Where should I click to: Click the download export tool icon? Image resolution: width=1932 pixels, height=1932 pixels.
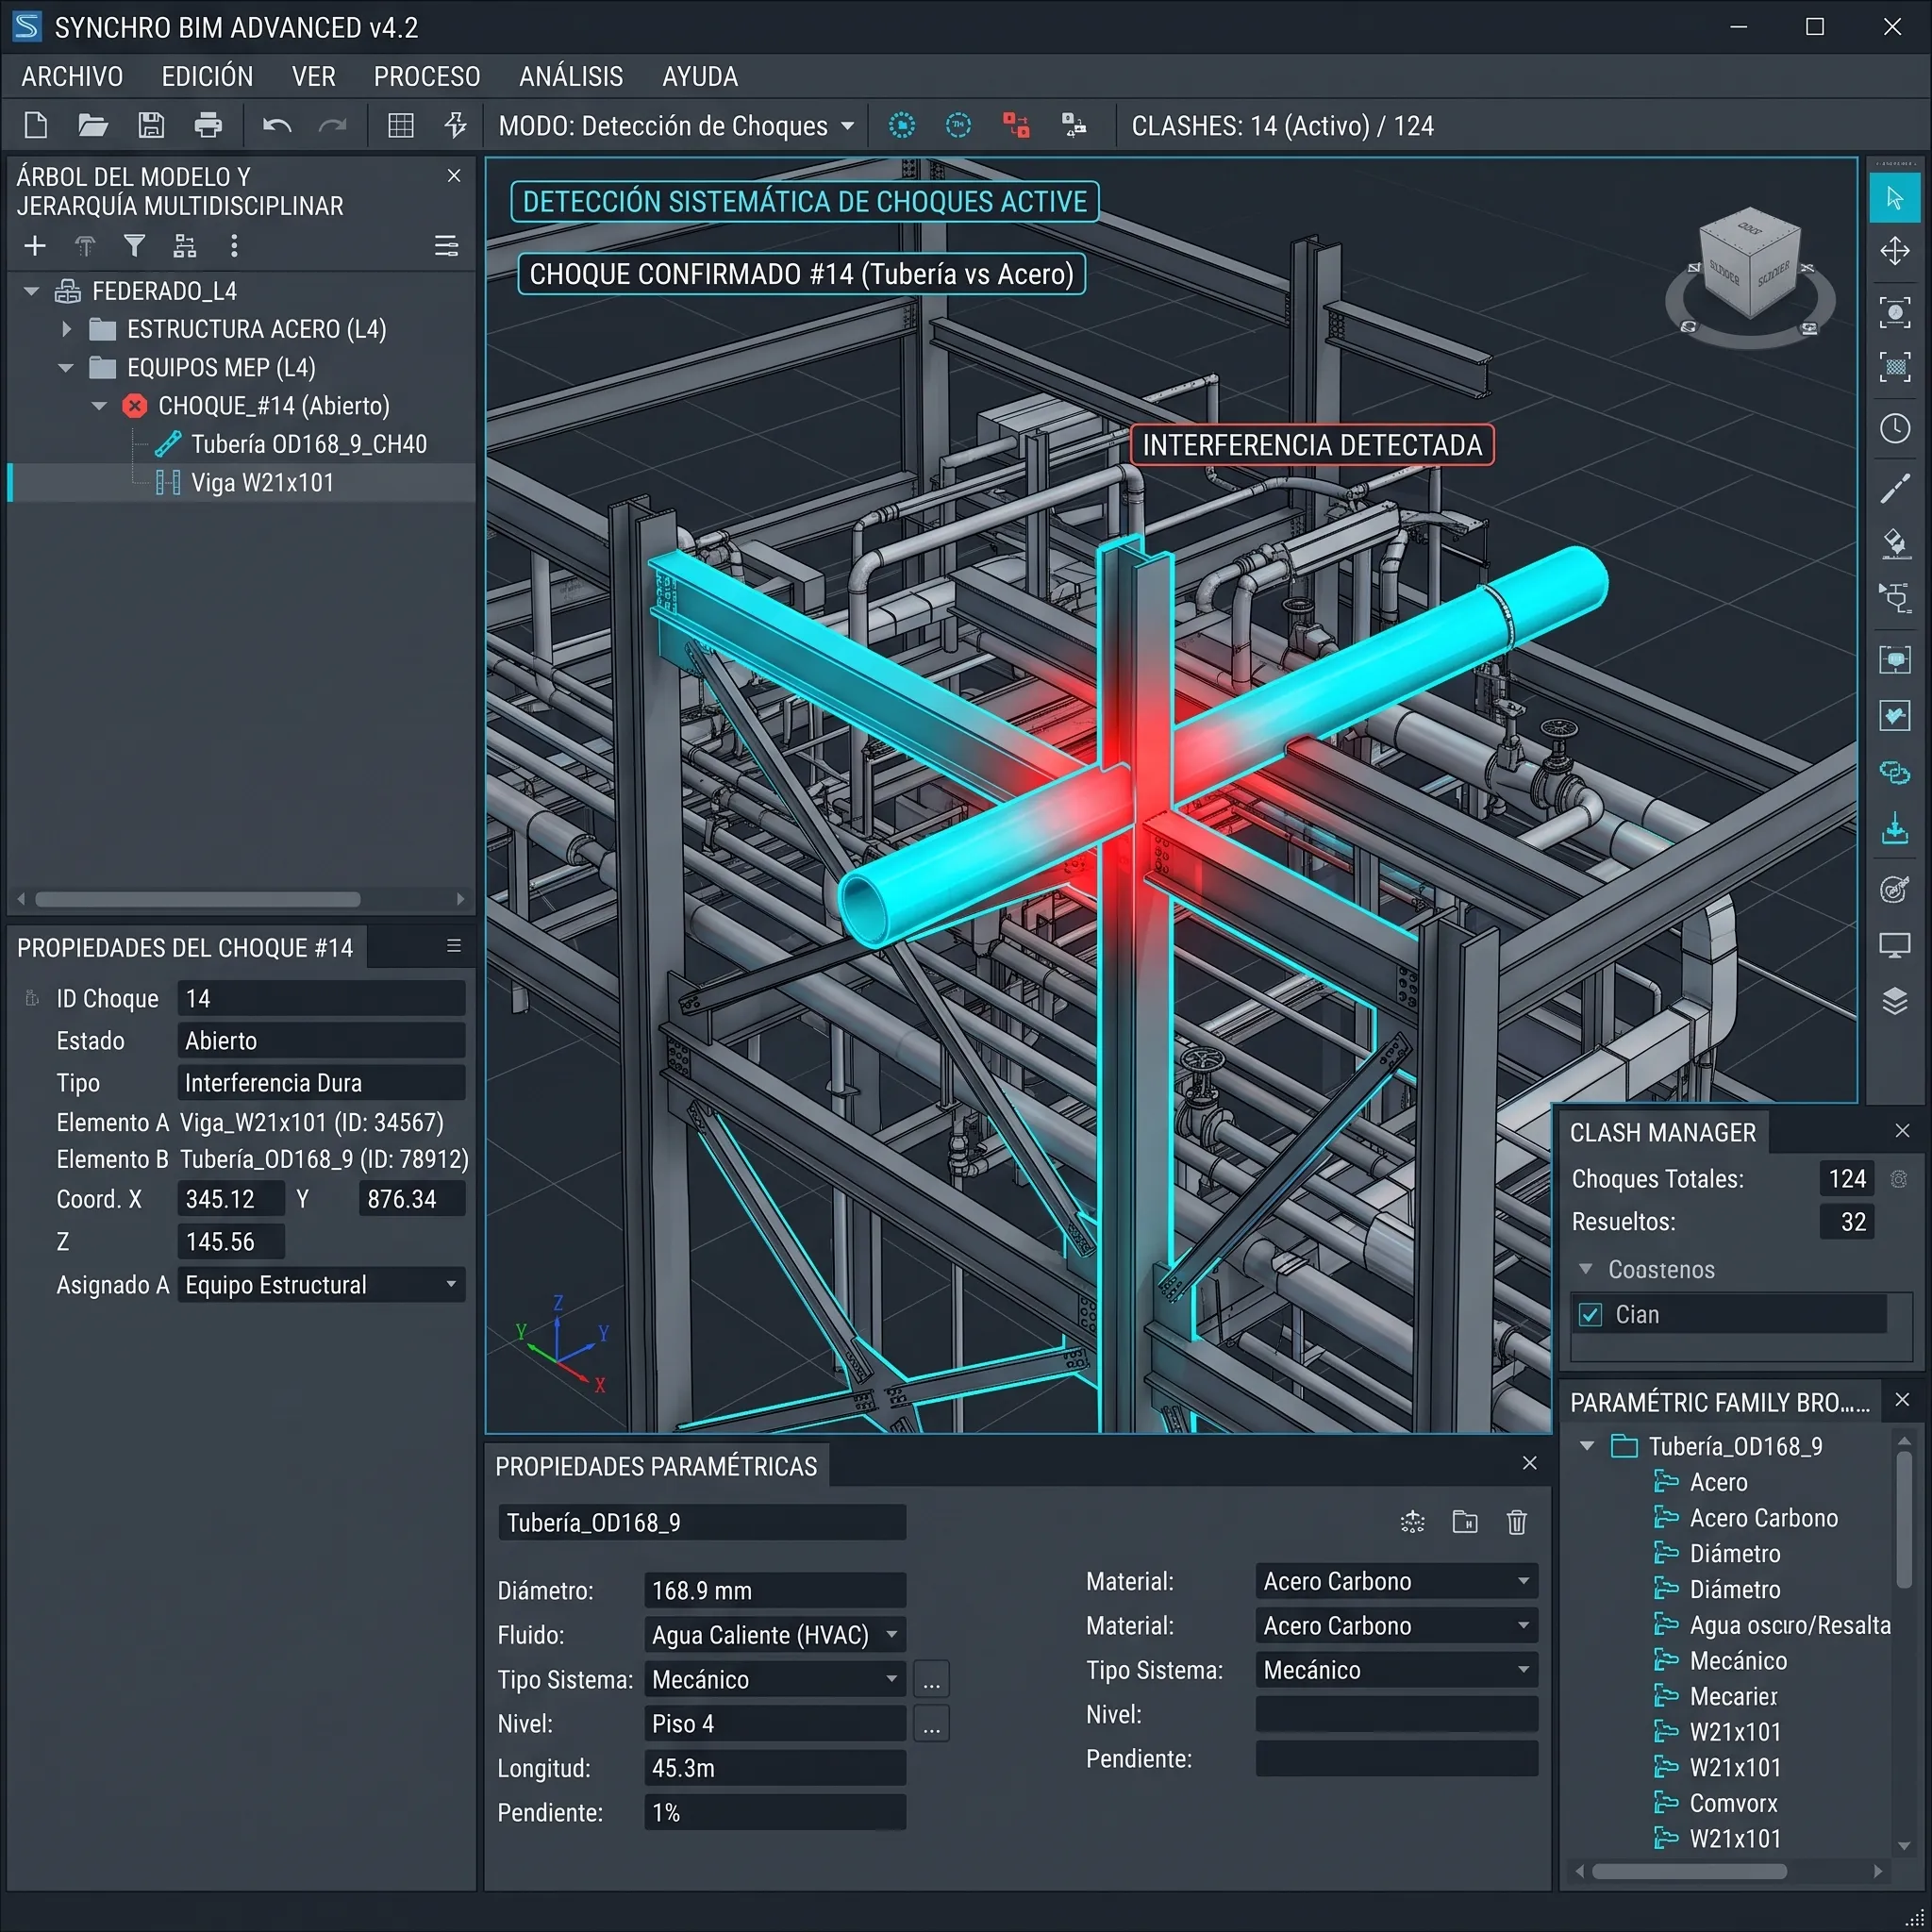[x=1895, y=829]
